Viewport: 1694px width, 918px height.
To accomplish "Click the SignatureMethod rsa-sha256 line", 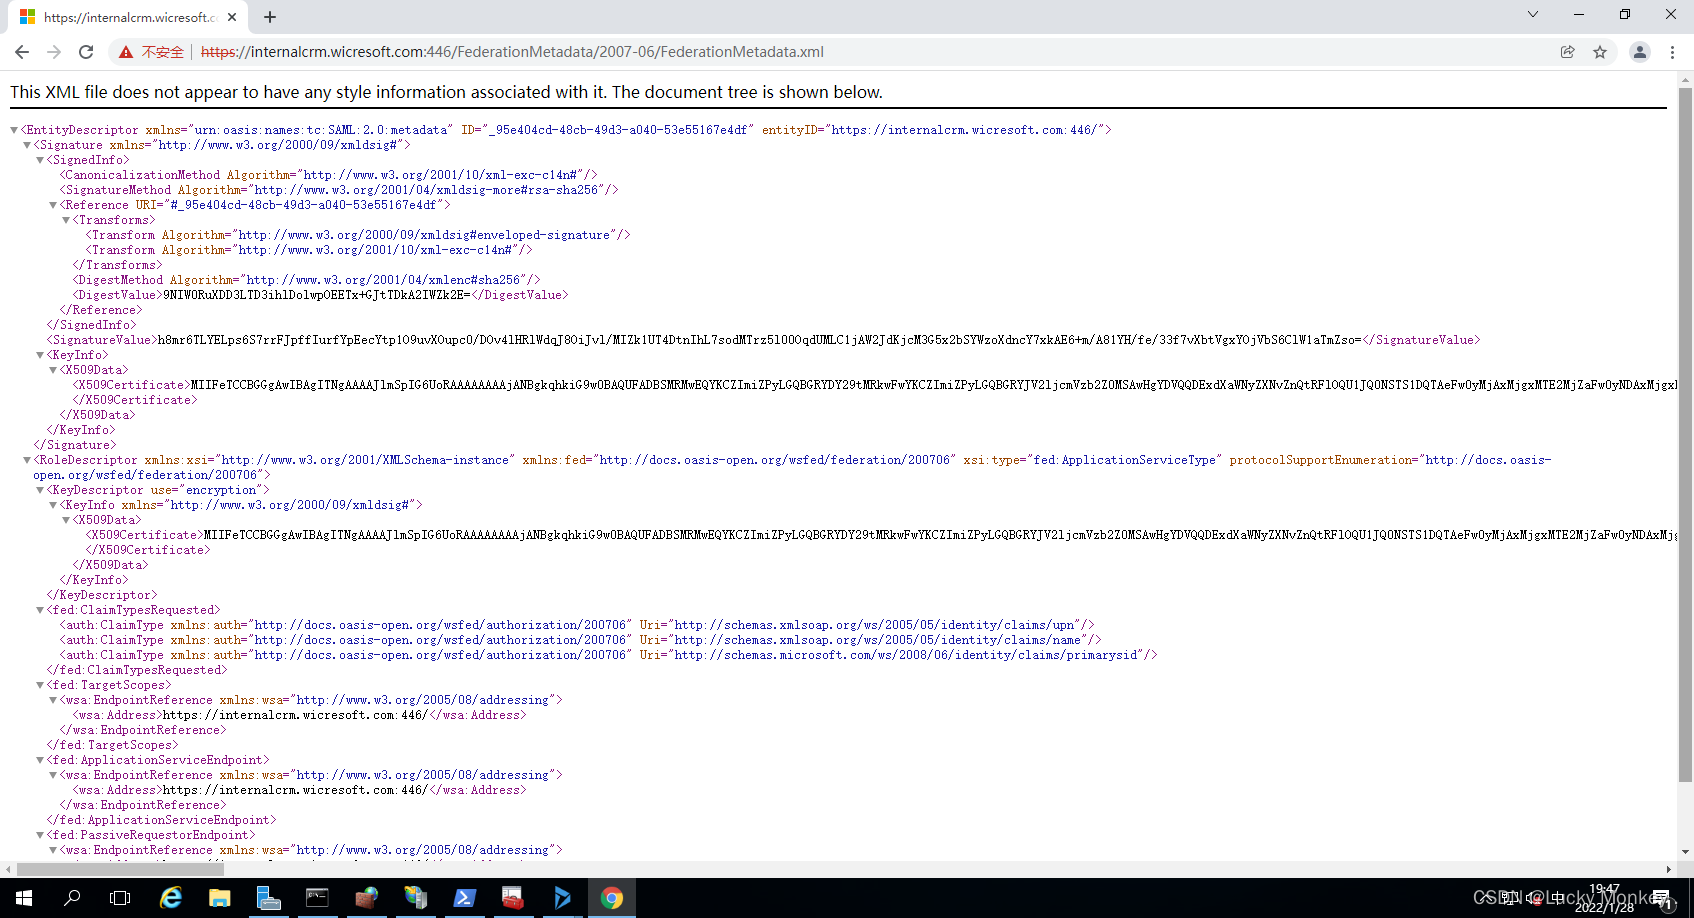I will (339, 190).
